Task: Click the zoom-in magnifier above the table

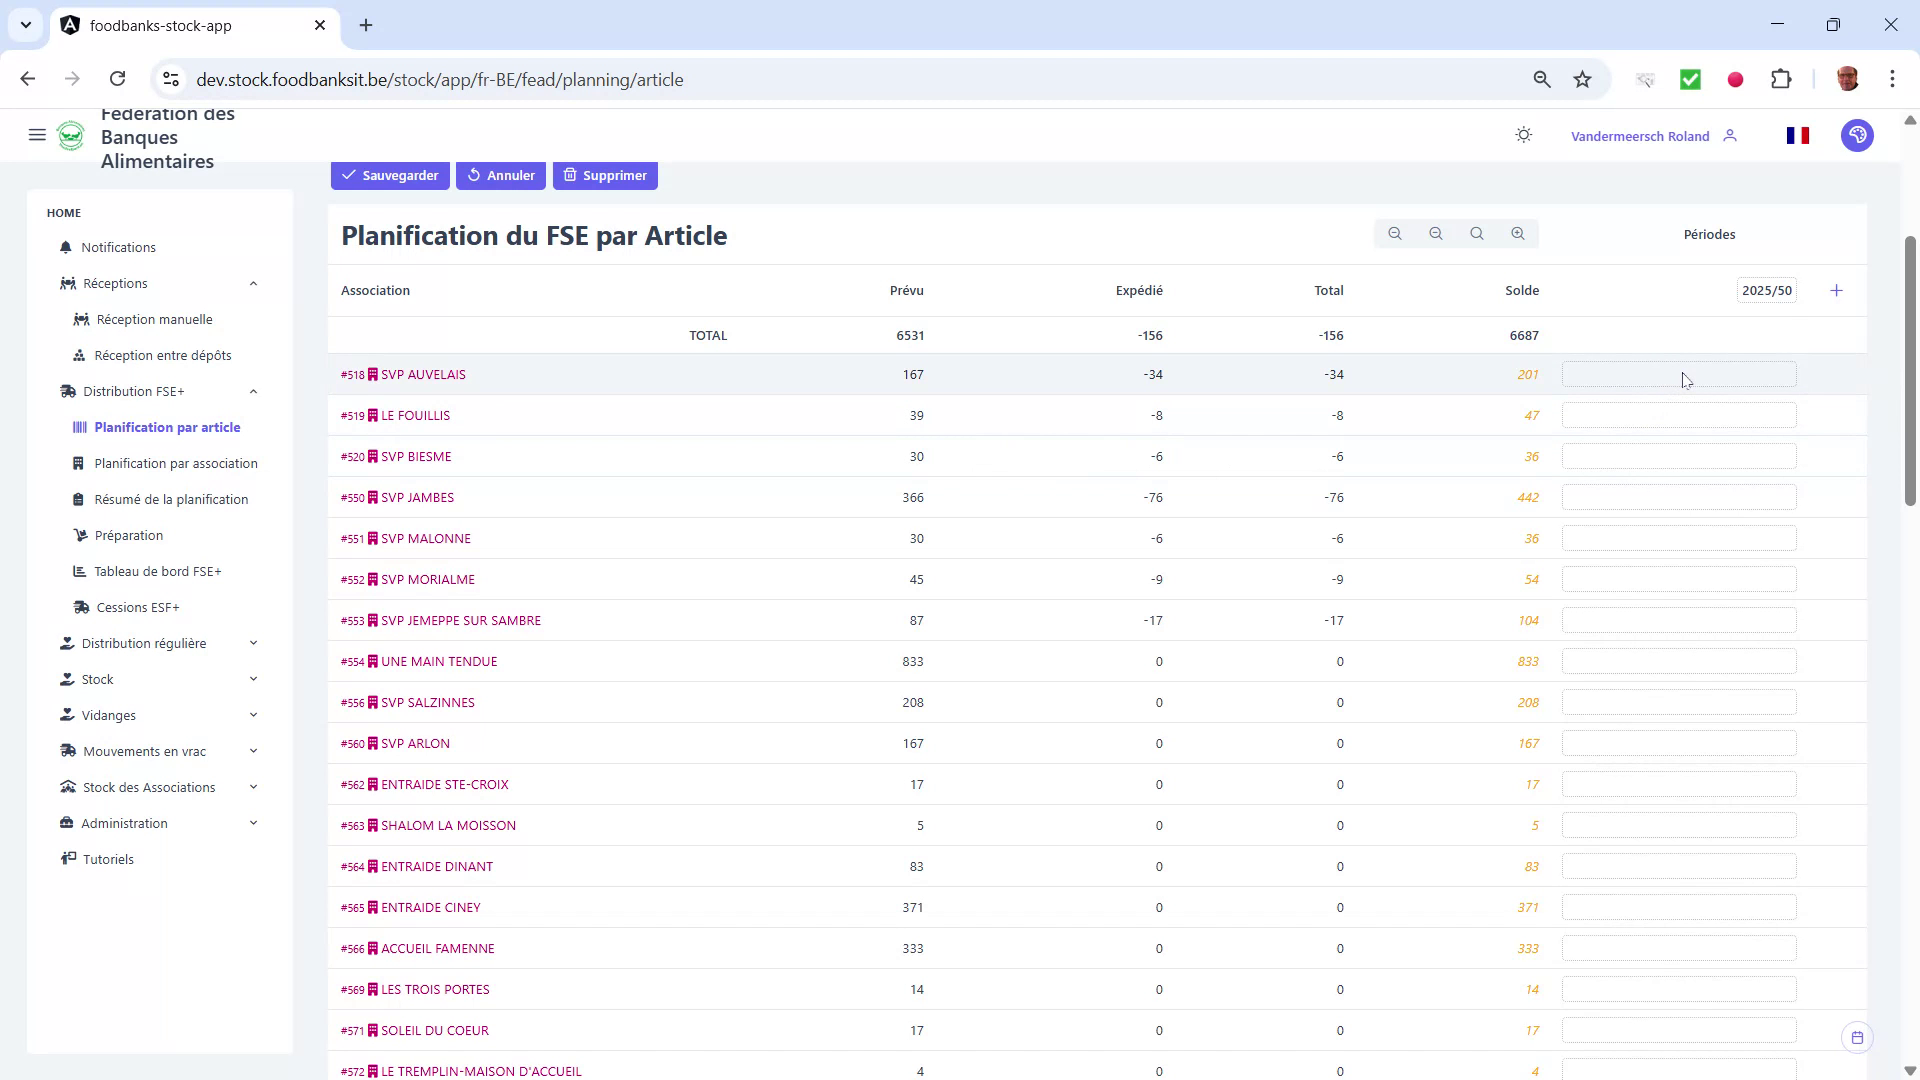Action: click(1517, 233)
